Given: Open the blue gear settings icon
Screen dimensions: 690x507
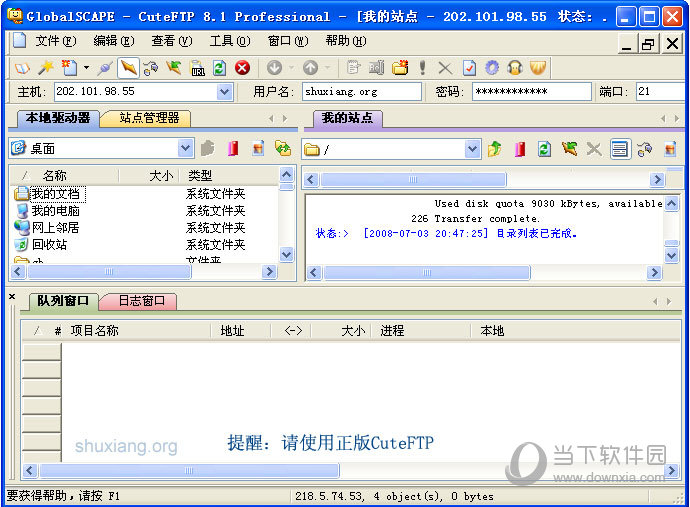Looking at the screenshot, I should tap(492, 68).
